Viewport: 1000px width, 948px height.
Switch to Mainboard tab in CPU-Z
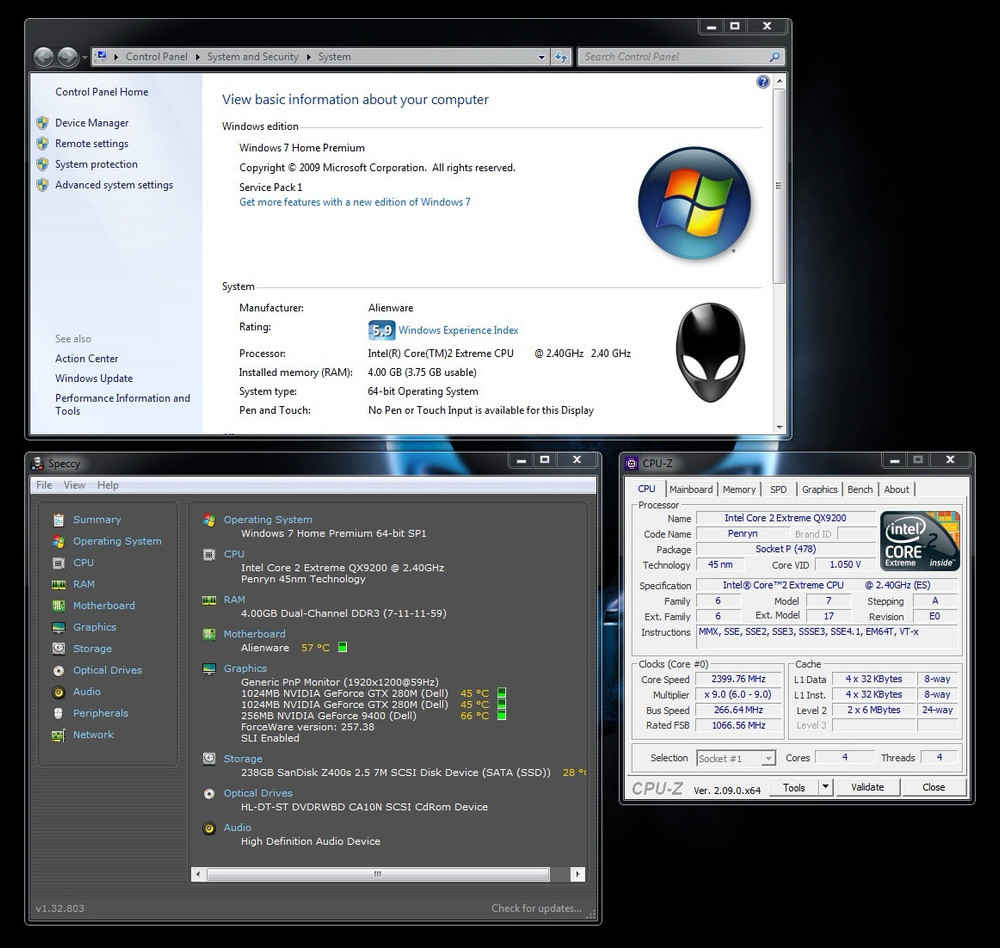pos(691,489)
